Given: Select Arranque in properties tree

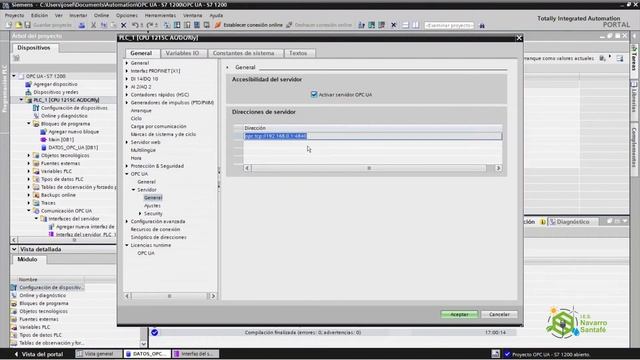Looking at the screenshot, I should point(141,110).
